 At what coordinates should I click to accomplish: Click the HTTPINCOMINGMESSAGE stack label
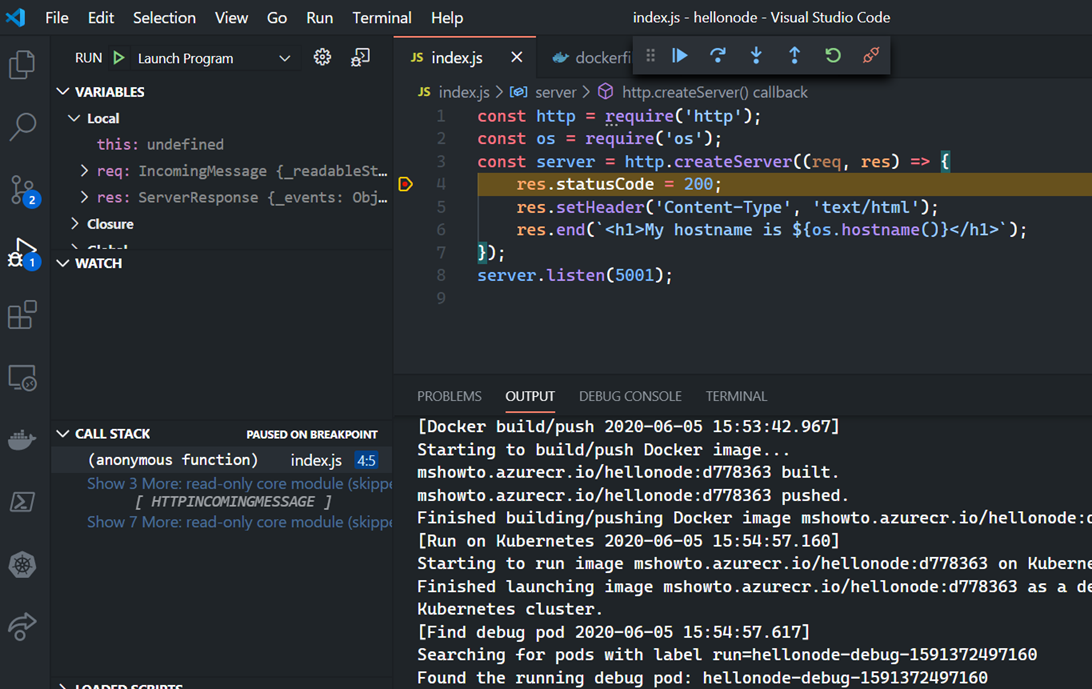pos(233,502)
